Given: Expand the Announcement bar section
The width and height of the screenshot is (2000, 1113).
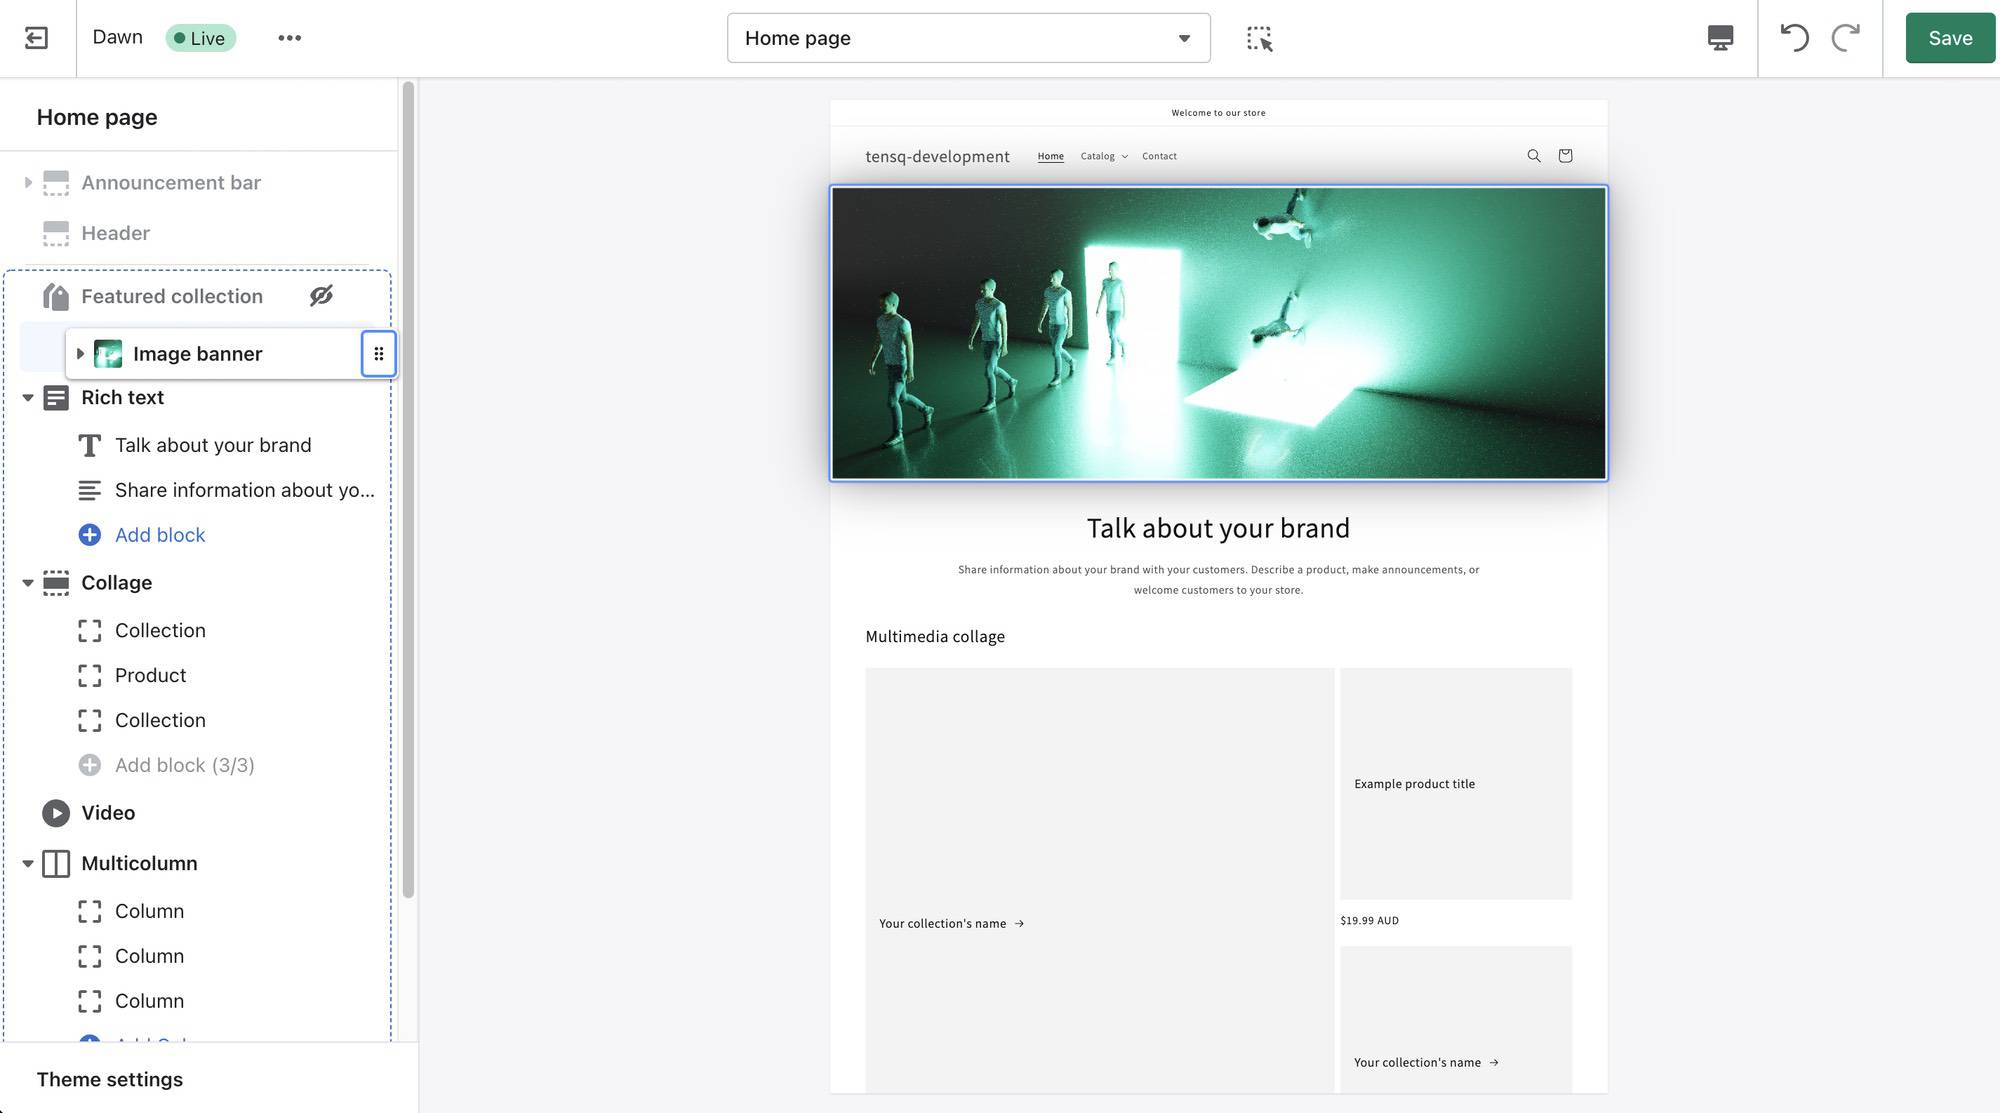Looking at the screenshot, I should (28, 183).
